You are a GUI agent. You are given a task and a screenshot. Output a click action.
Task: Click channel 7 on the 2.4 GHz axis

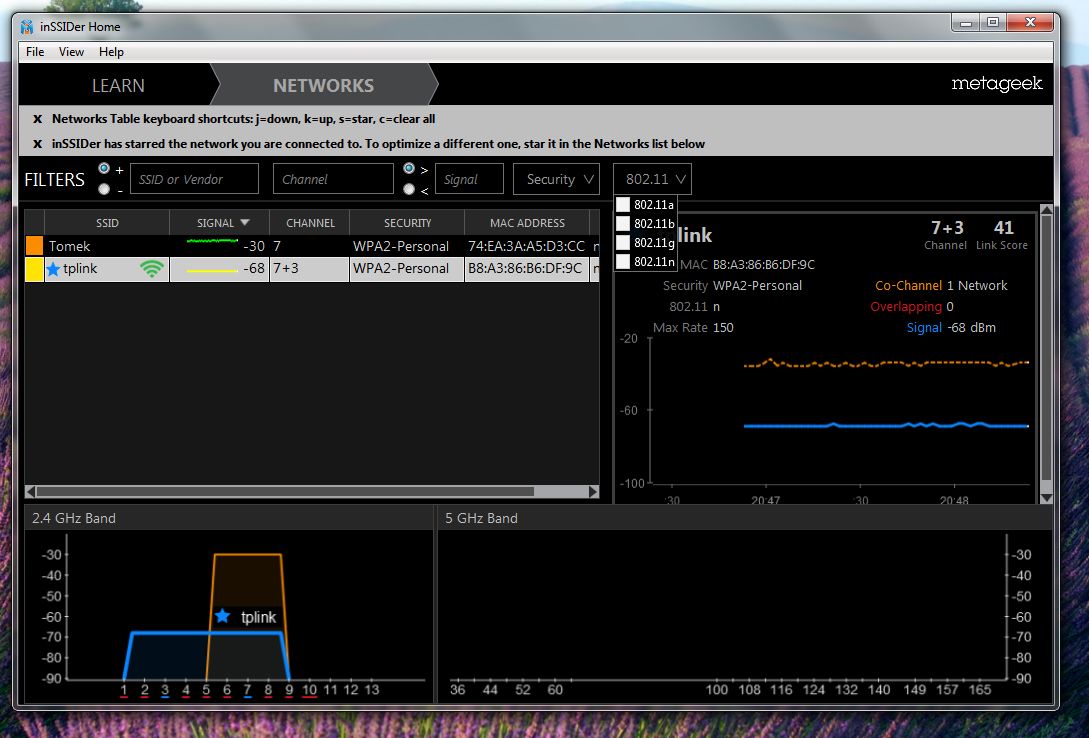[x=247, y=689]
